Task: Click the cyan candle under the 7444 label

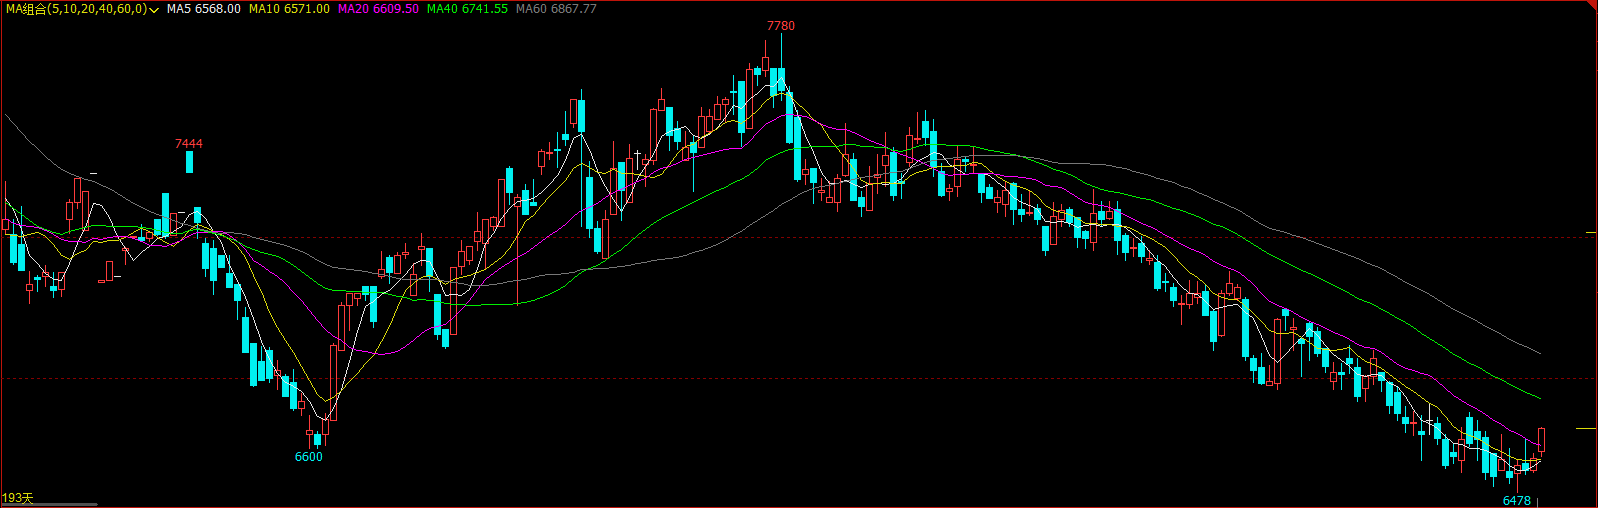Action: coord(189,162)
